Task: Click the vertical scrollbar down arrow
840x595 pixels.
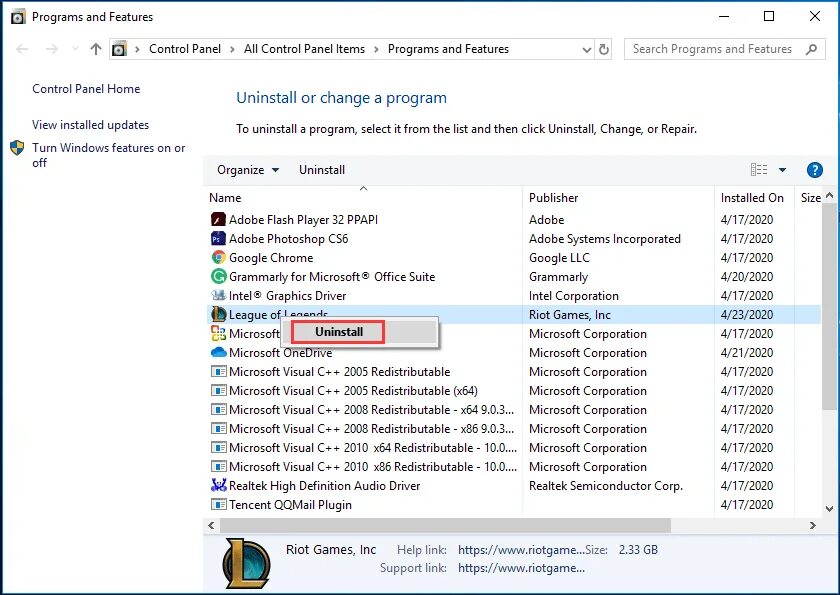Action: 829,509
